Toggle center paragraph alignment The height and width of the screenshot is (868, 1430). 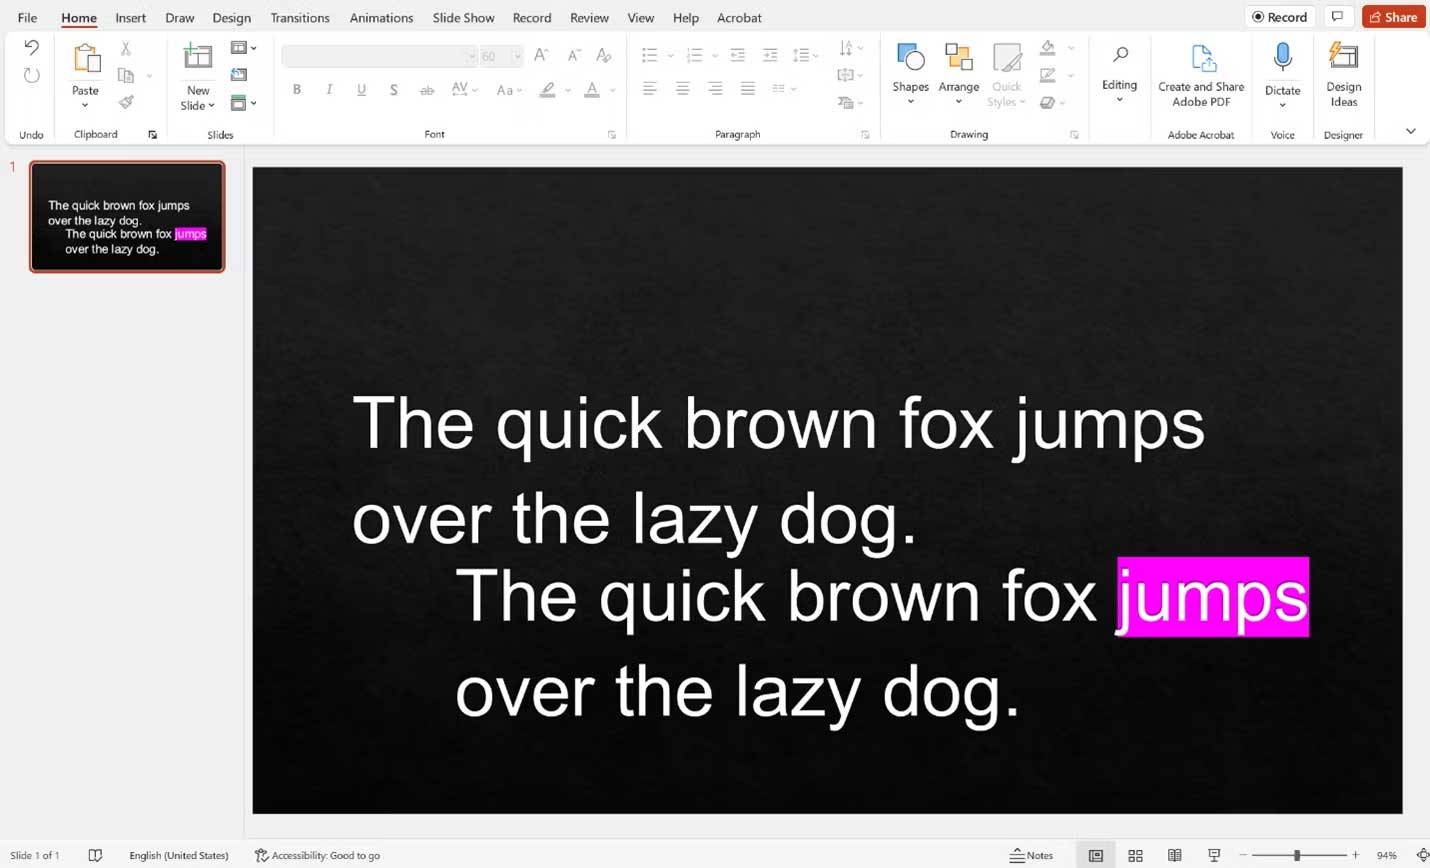(682, 89)
